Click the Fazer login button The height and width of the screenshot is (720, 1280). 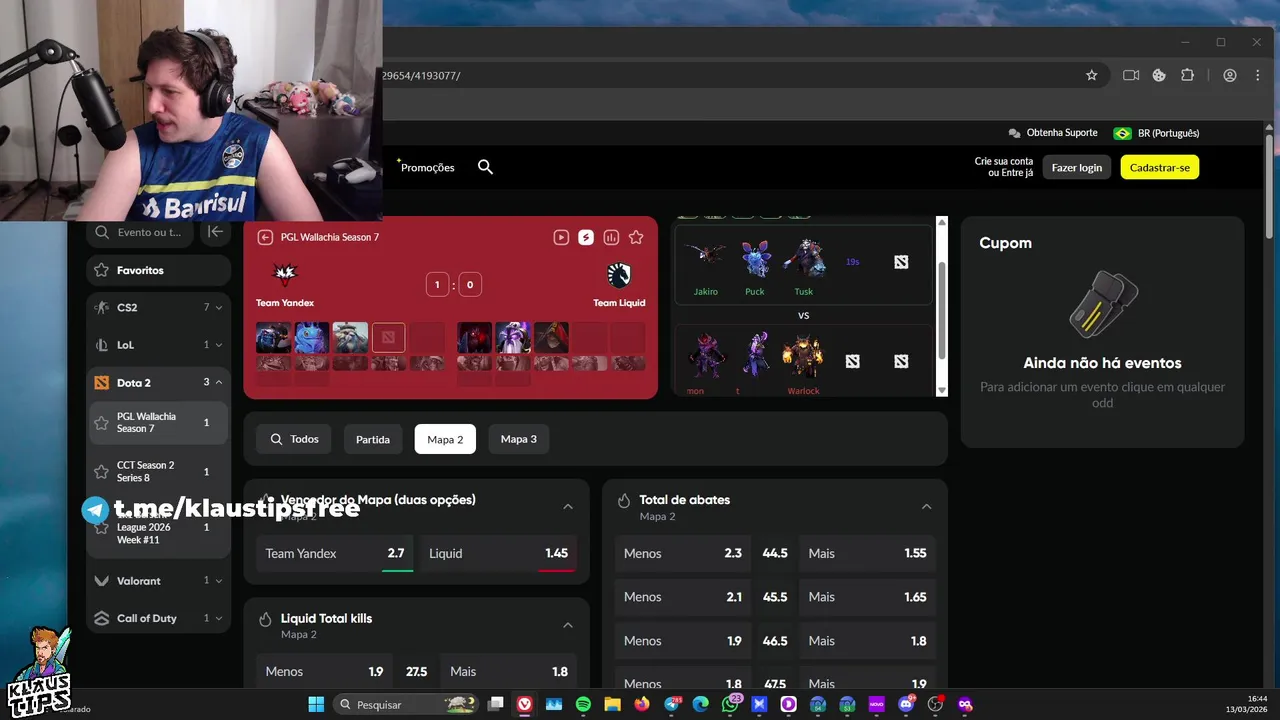point(1077,167)
